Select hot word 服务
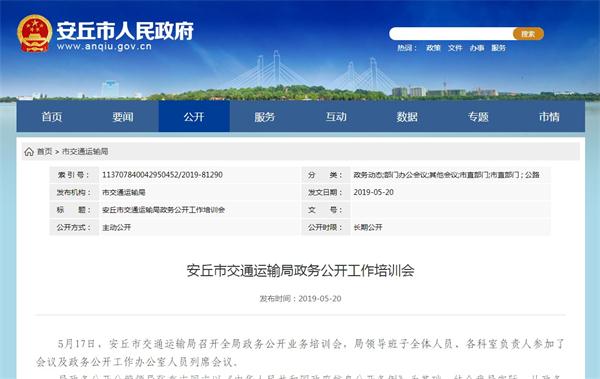This screenshot has width=600, height=379. pos(498,48)
